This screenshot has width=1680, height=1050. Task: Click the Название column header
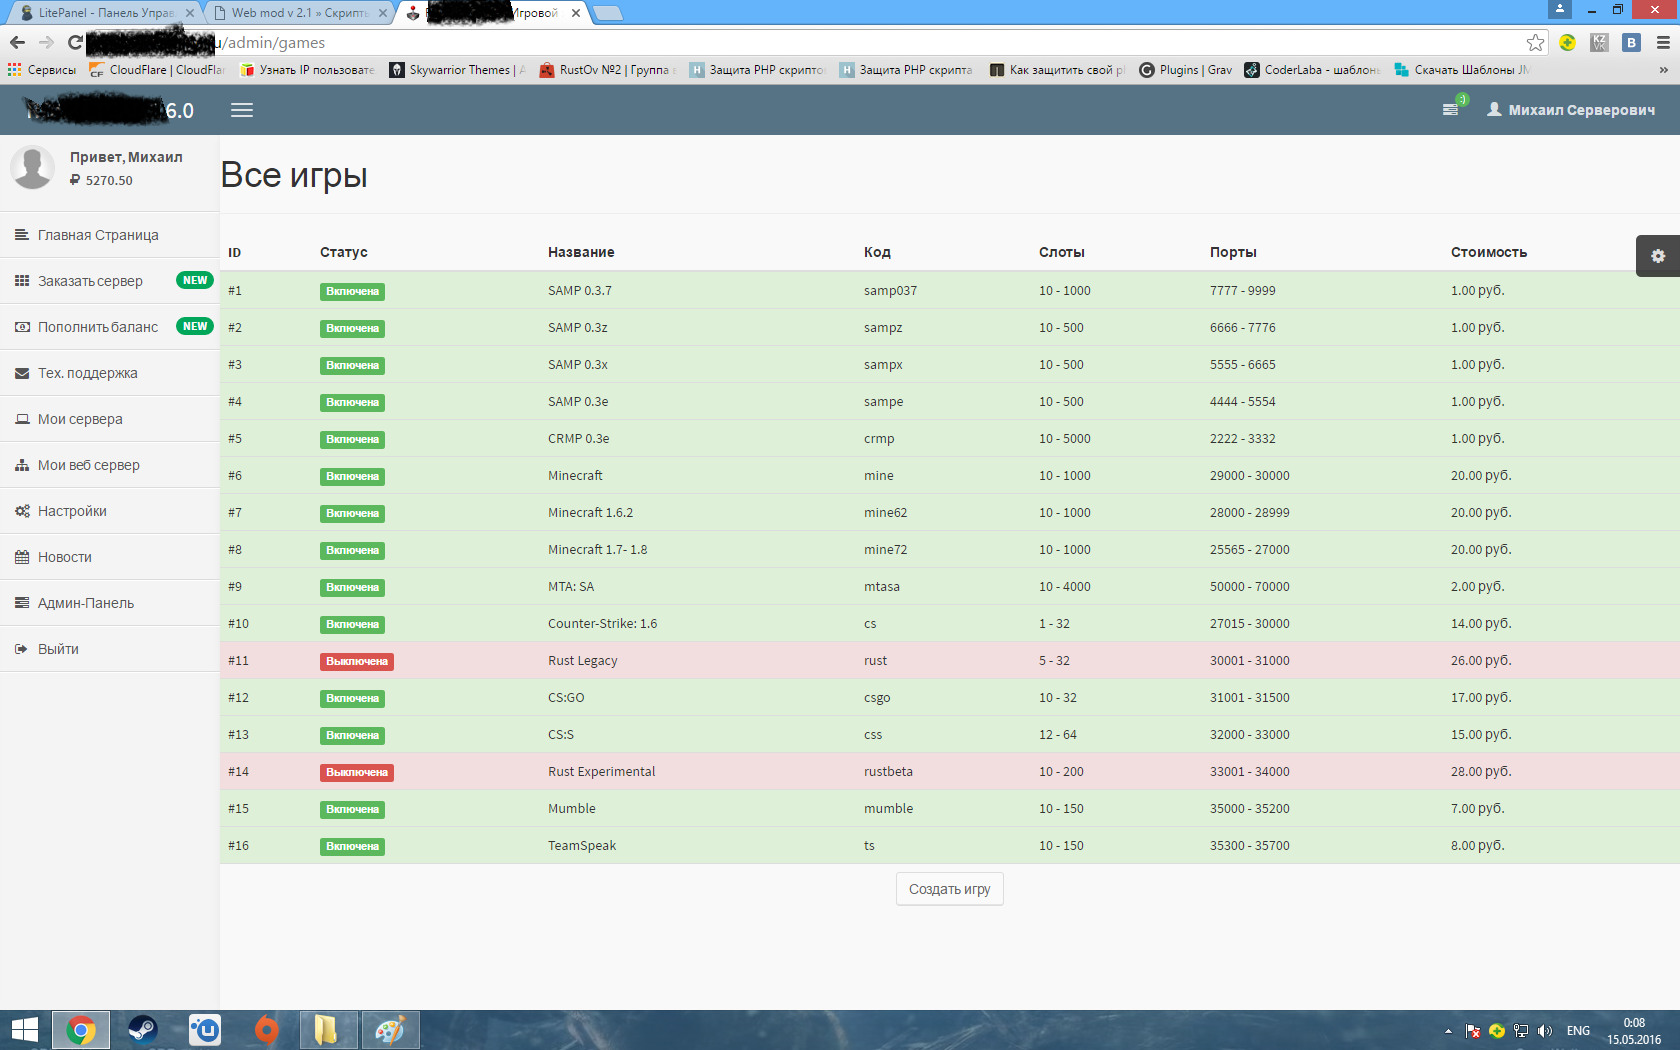(x=581, y=252)
